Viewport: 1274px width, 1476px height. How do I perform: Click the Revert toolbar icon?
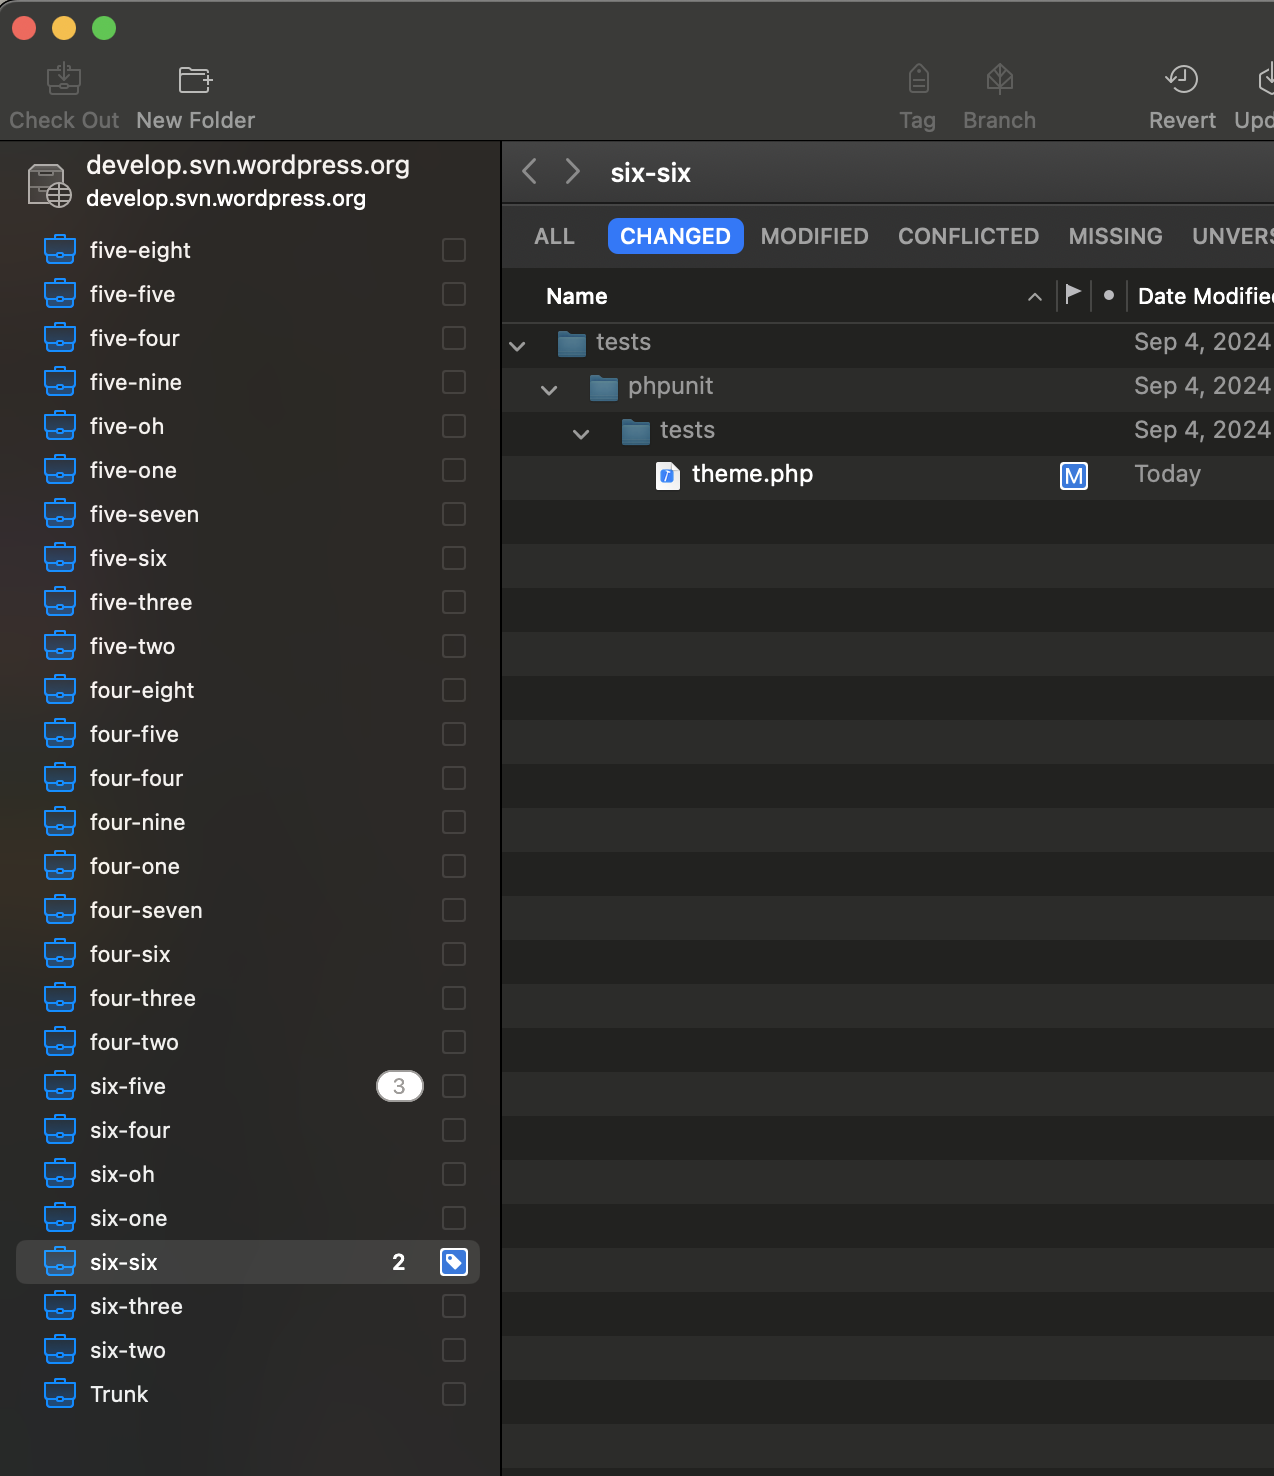point(1181,79)
